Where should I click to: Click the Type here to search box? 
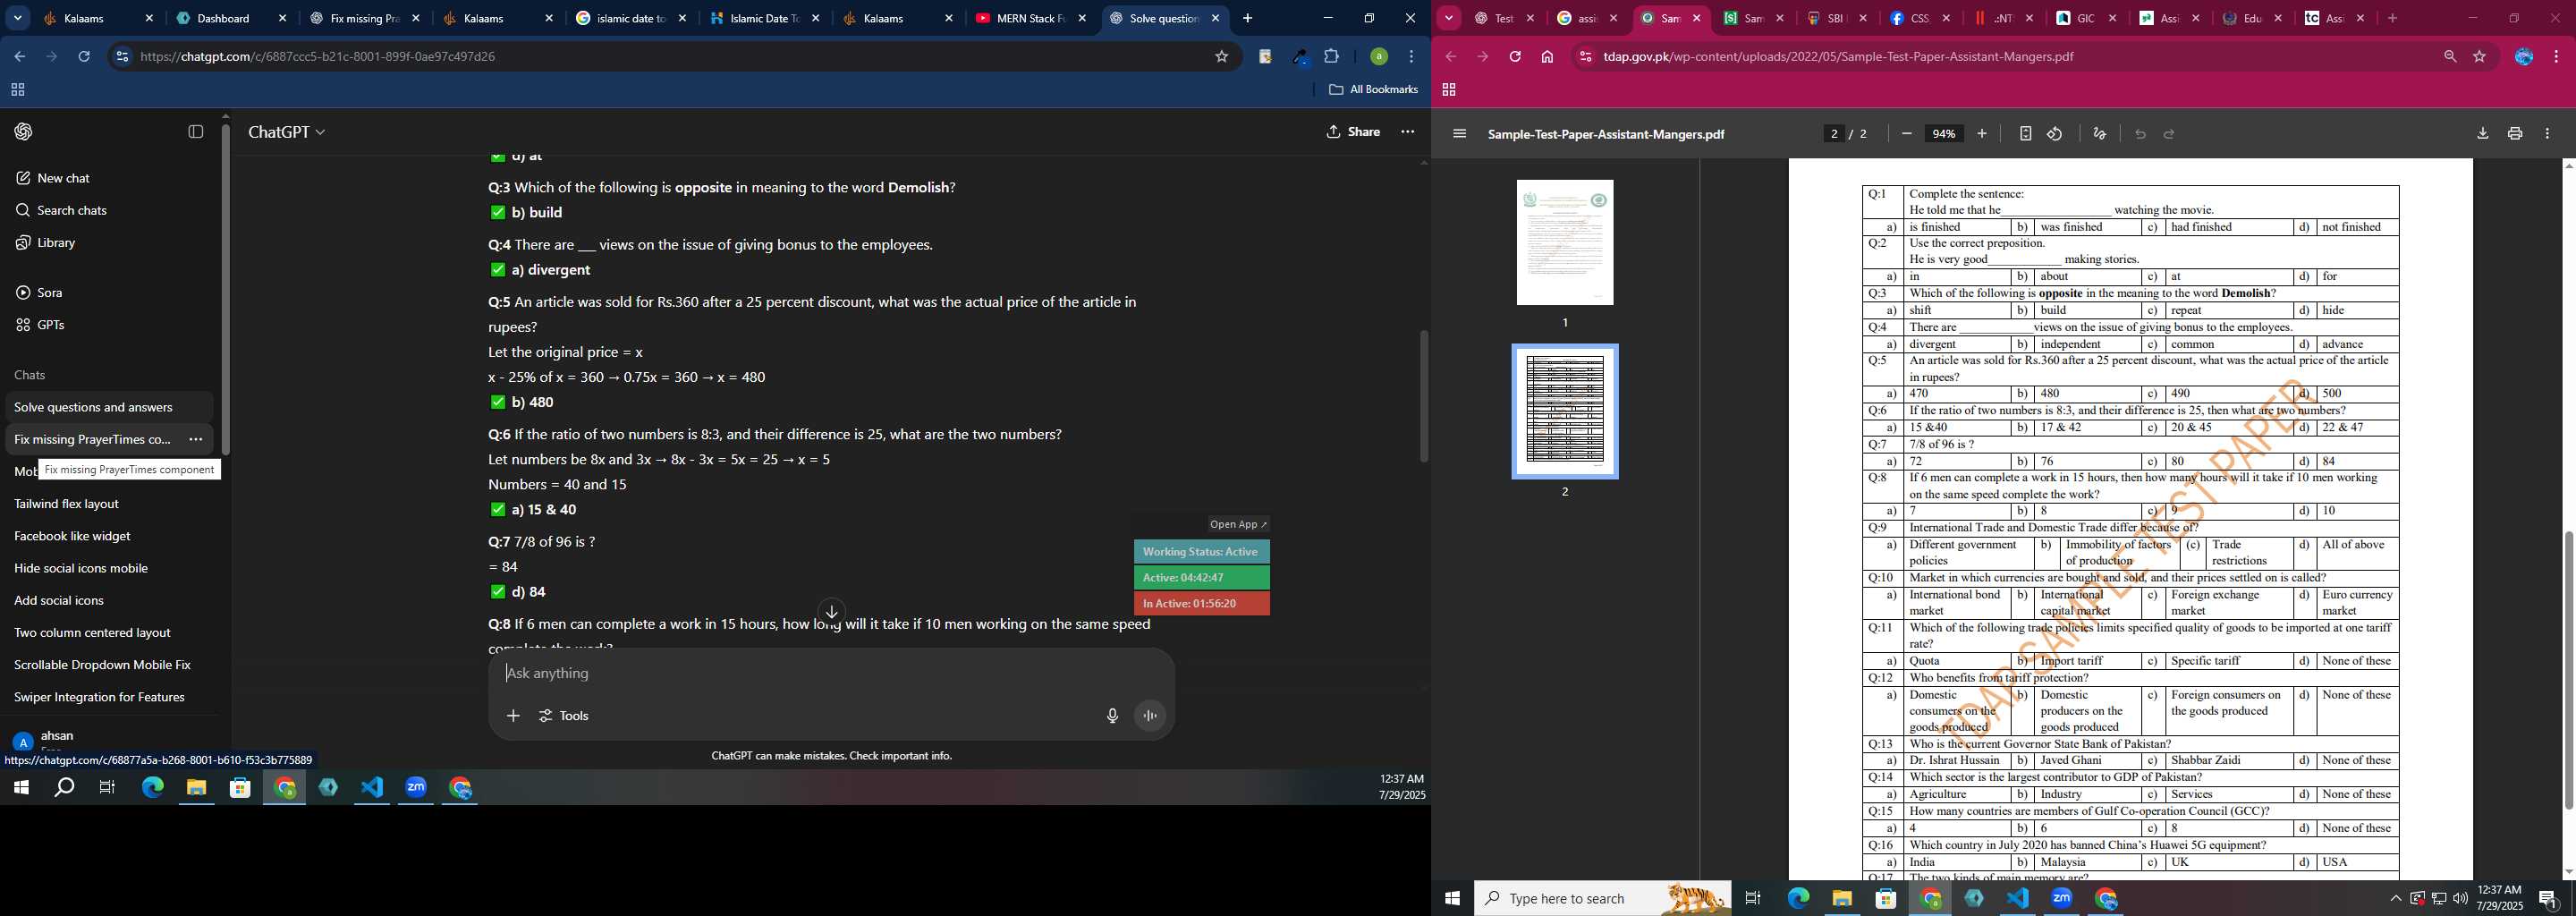1603,899
